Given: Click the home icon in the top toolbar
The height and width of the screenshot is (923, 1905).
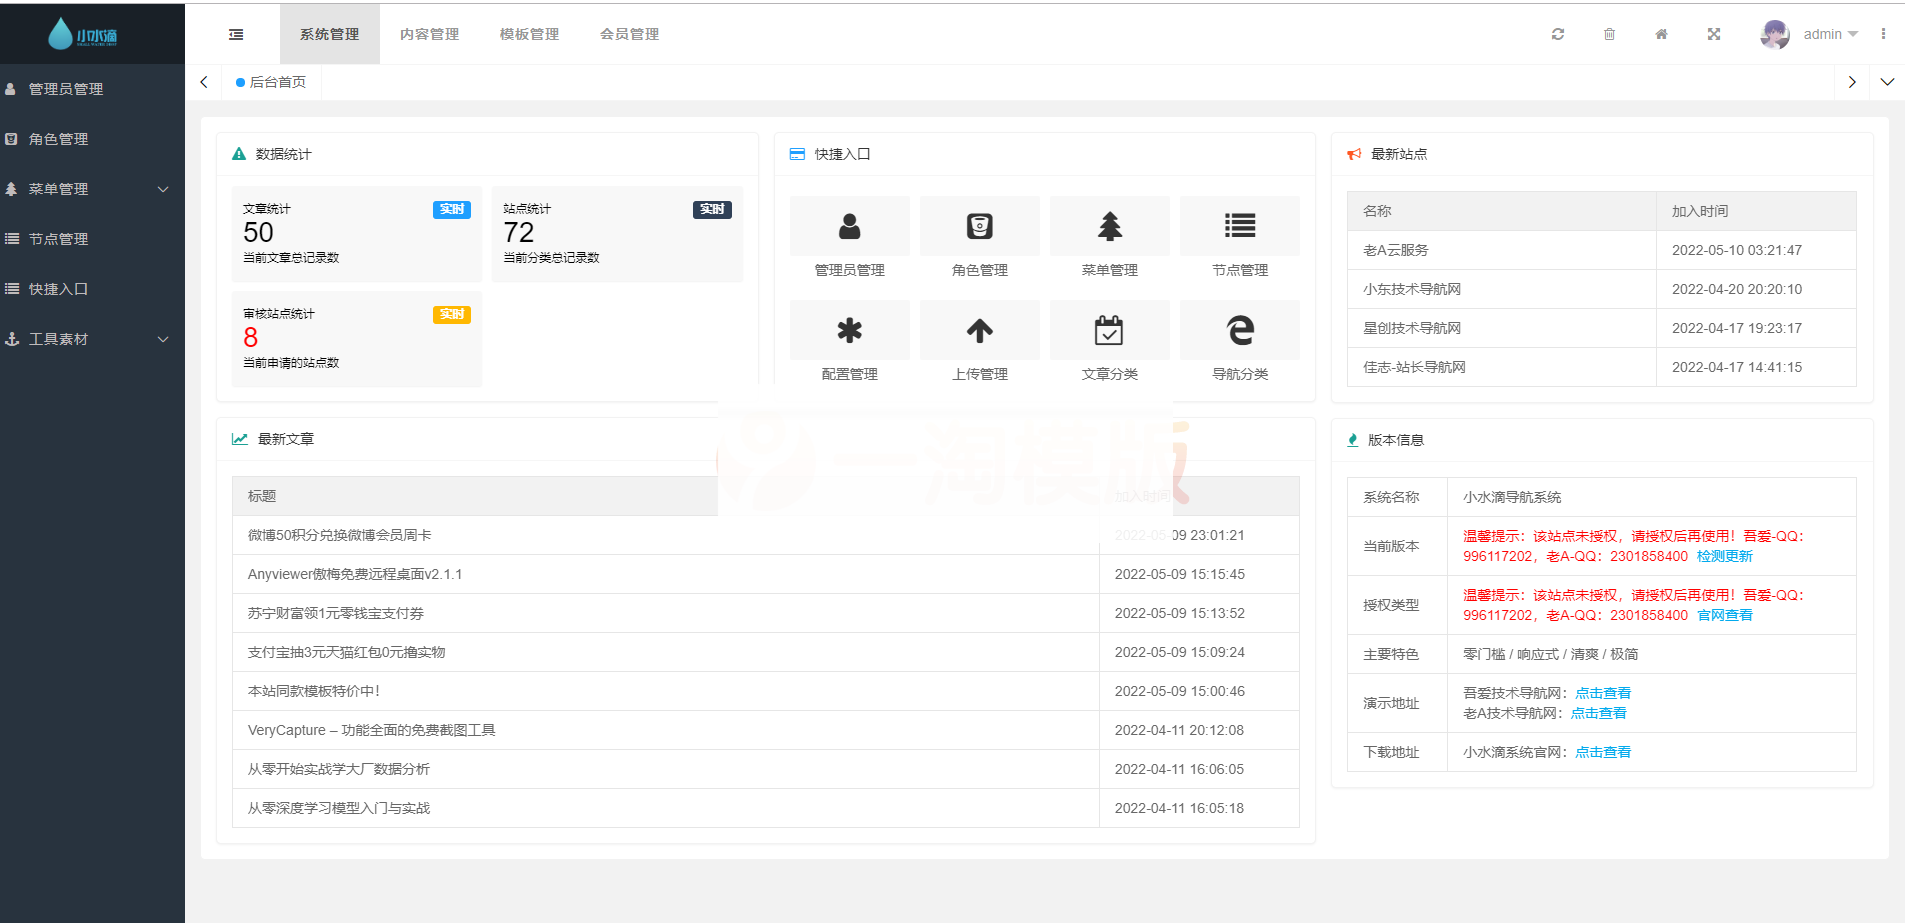Looking at the screenshot, I should [x=1662, y=33].
